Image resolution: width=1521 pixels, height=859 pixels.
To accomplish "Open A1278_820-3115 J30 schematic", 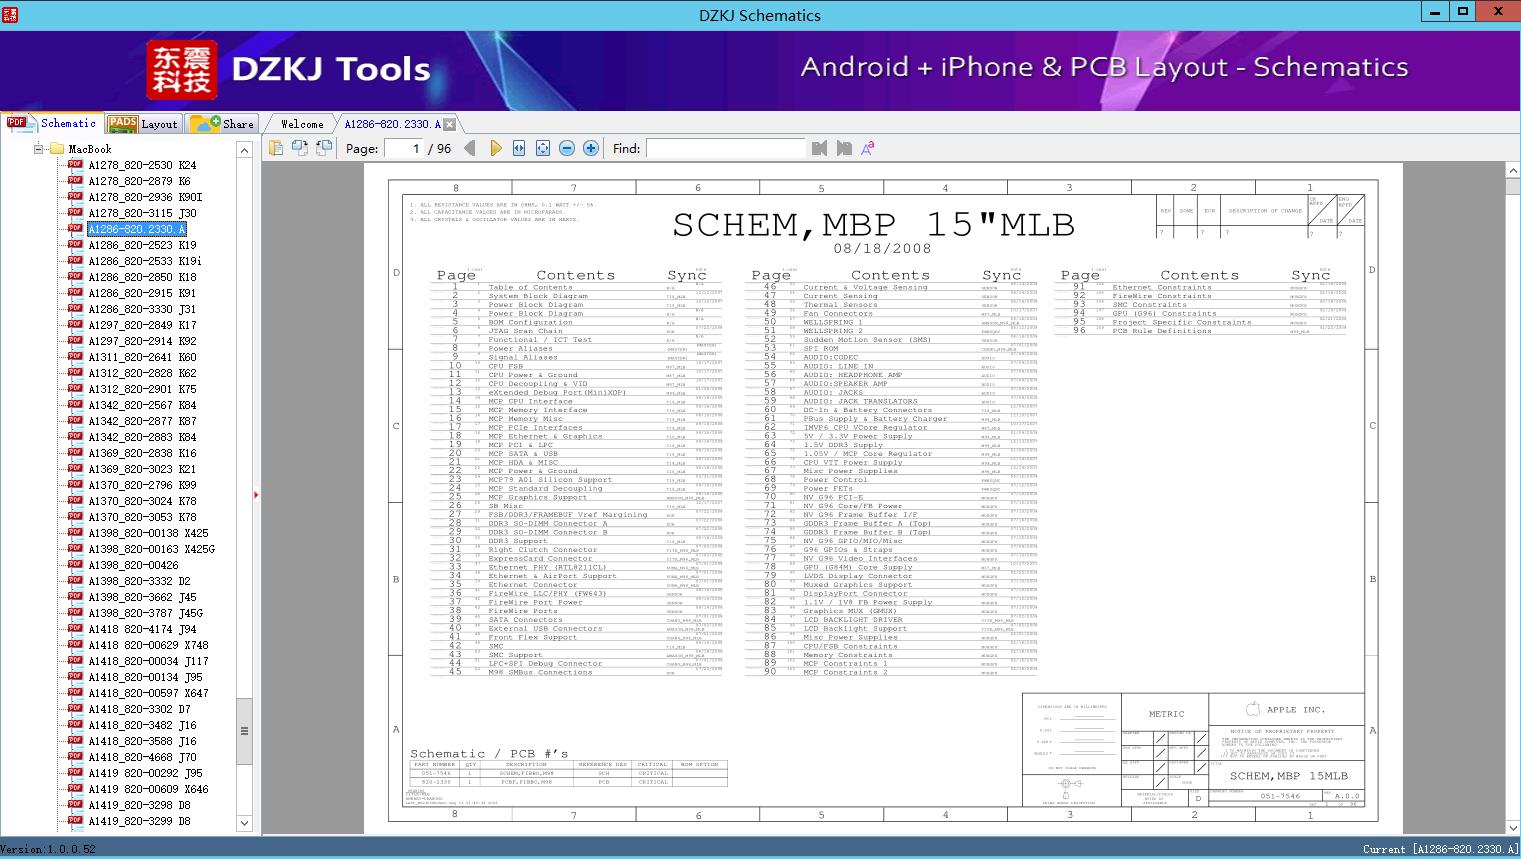I will [142, 213].
